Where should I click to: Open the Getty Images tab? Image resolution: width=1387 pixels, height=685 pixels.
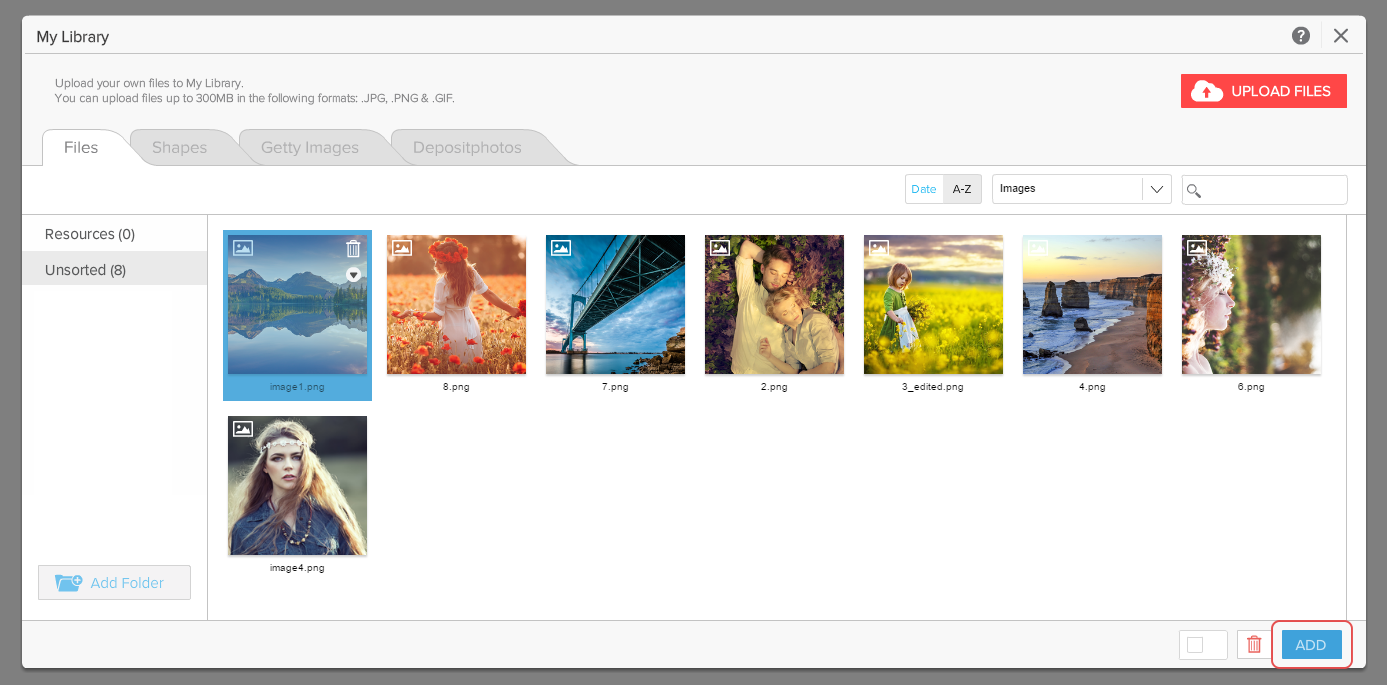(309, 148)
